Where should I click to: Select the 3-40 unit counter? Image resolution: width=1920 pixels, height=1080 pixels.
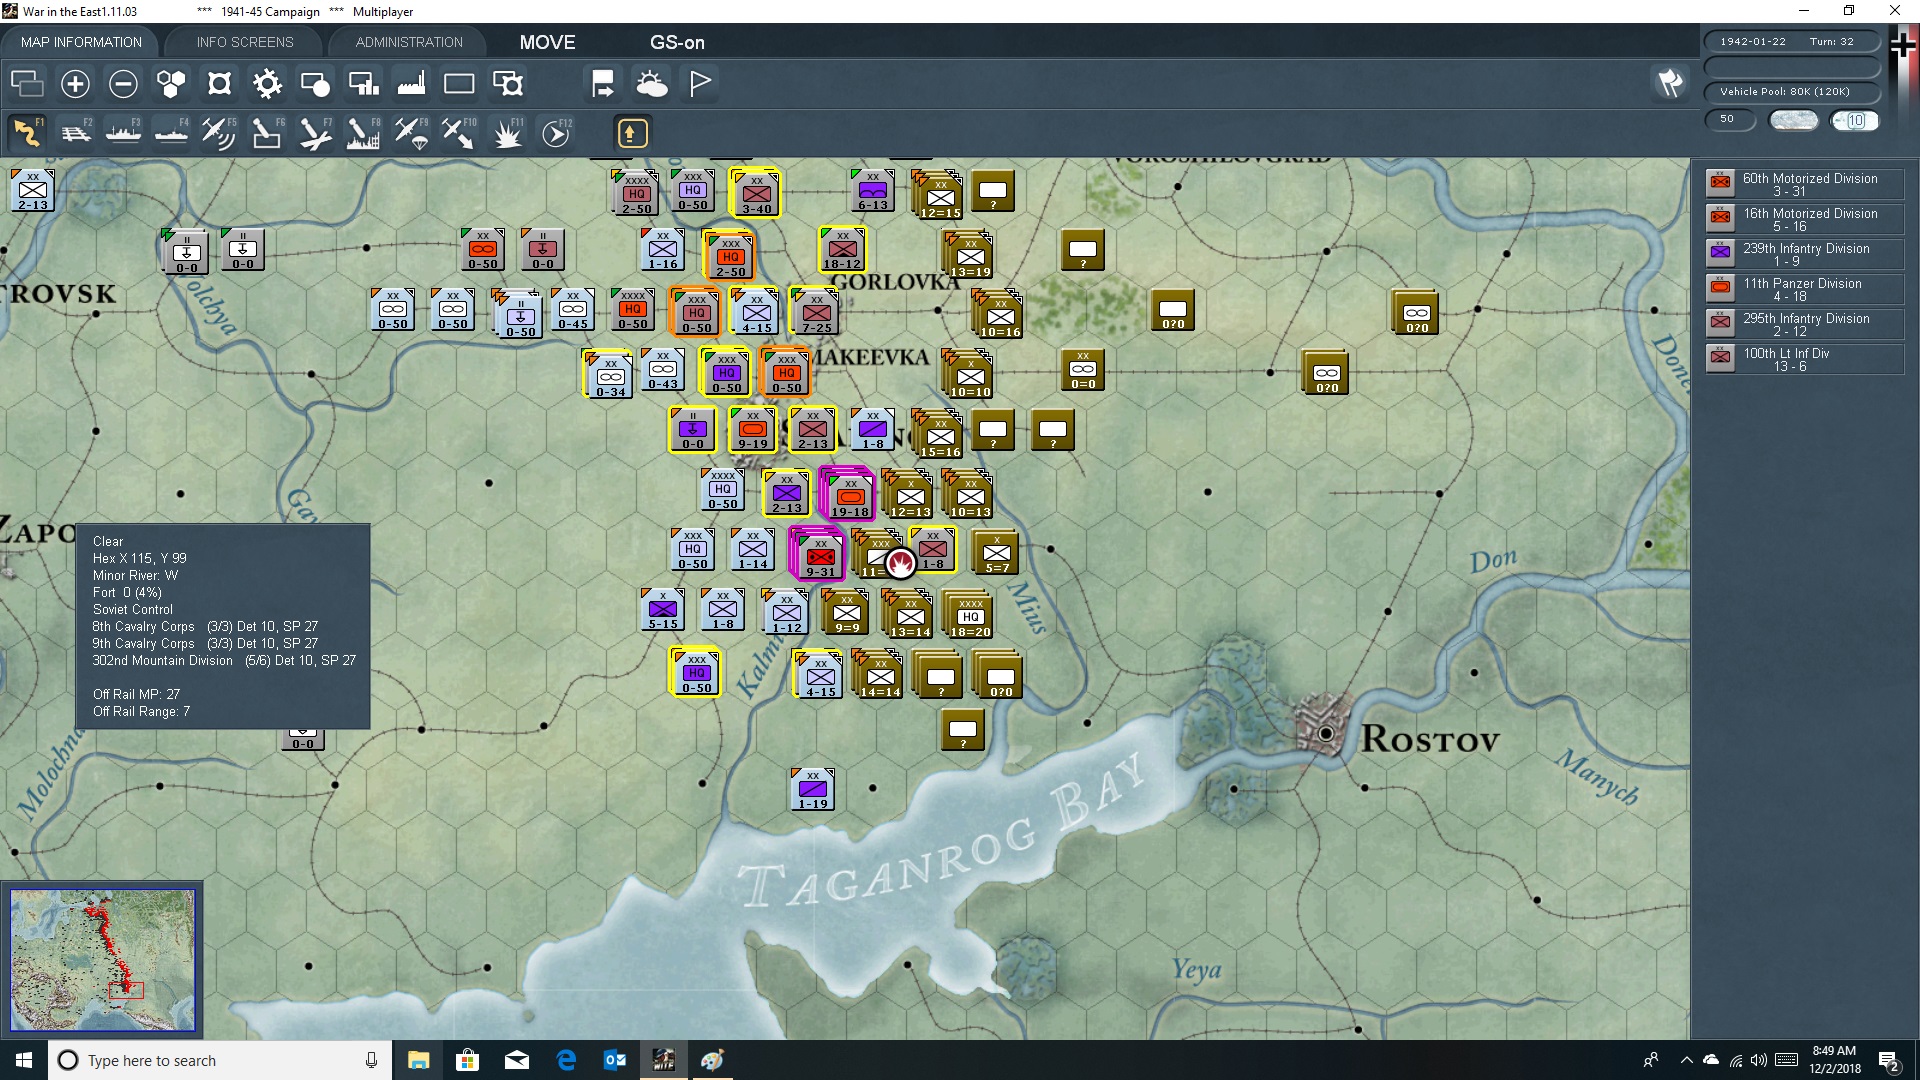756,193
